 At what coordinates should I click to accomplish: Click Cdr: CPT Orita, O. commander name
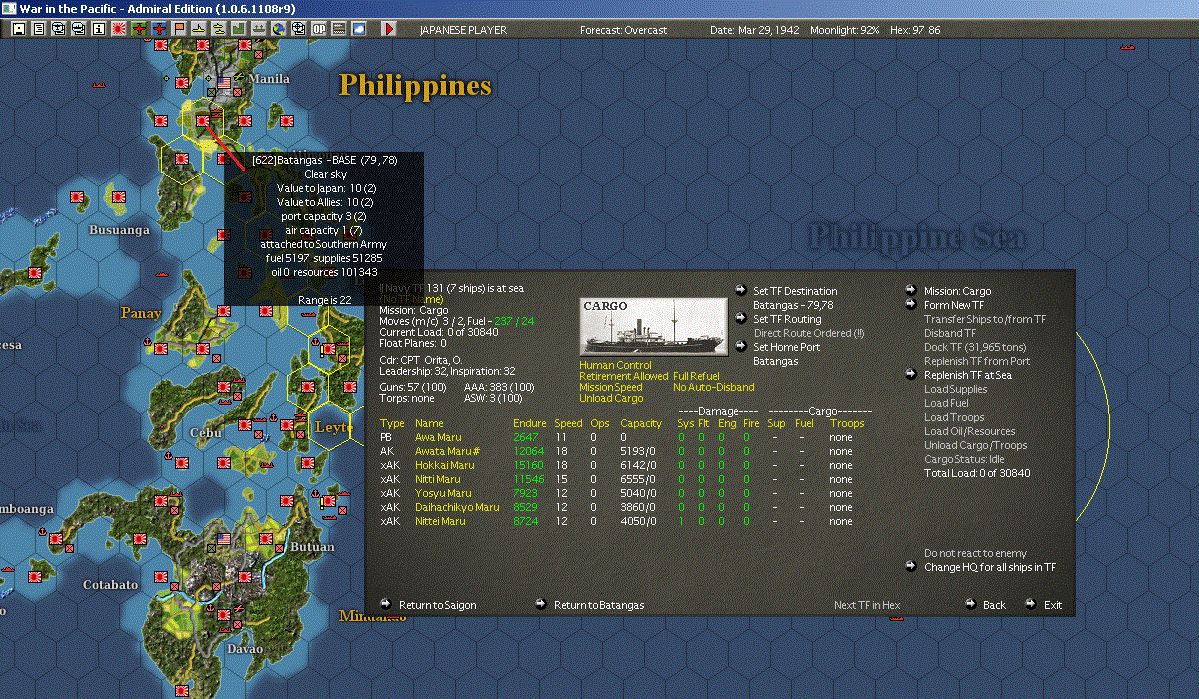click(x=421, y=360)
